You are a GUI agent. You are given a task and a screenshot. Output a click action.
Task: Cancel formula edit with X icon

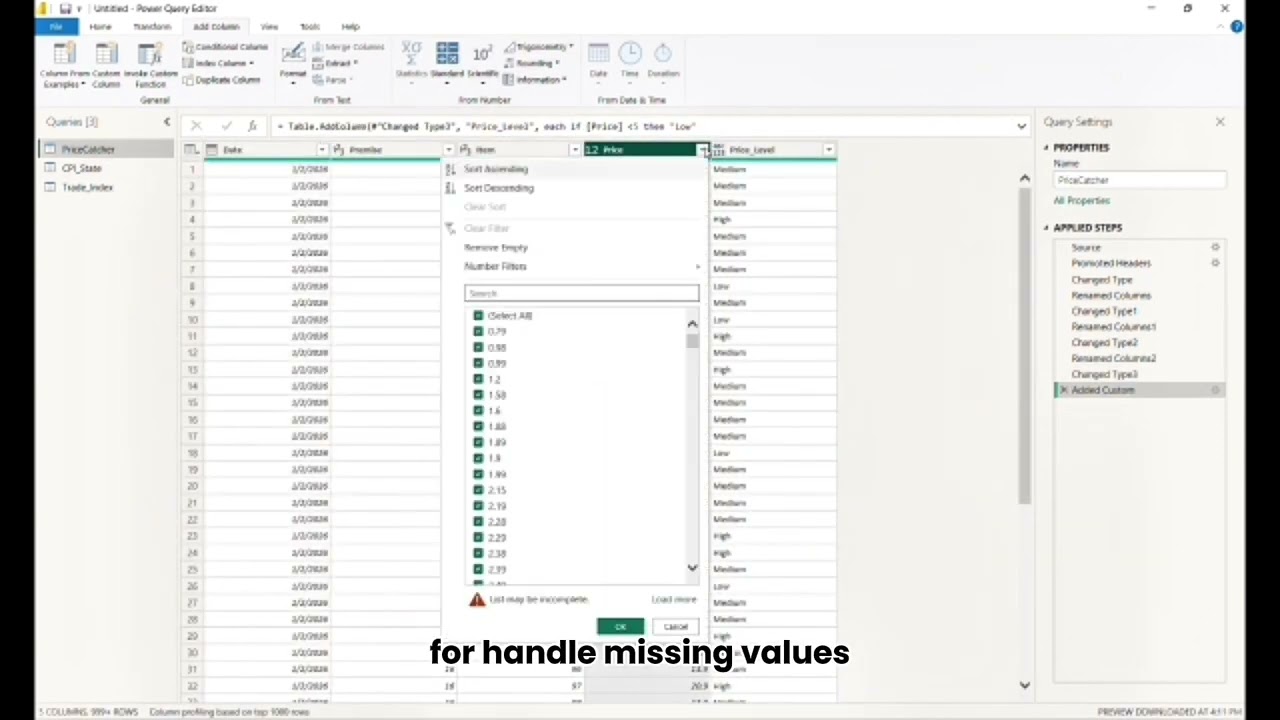(196, 127)
